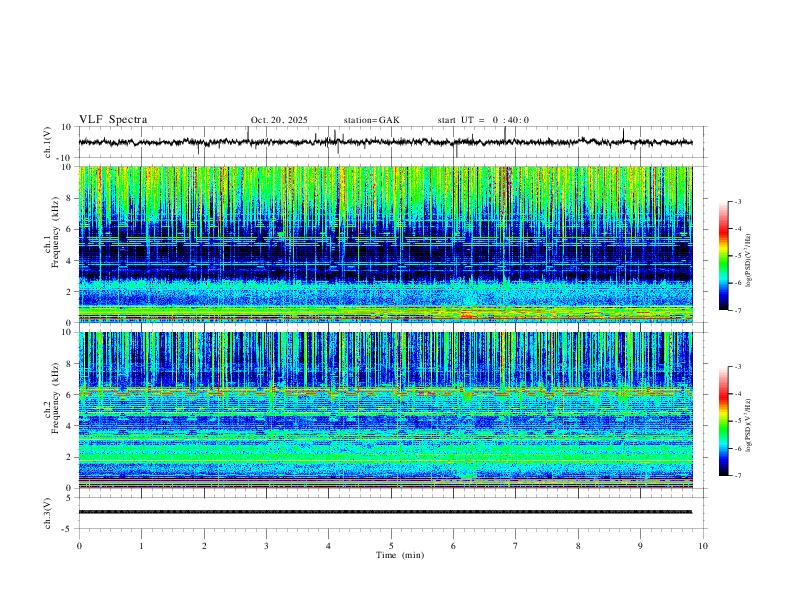Select the date text "Oct. 20, 2025"
The height and width of the screenshot is (612, 792).
[x=279, y=120]
